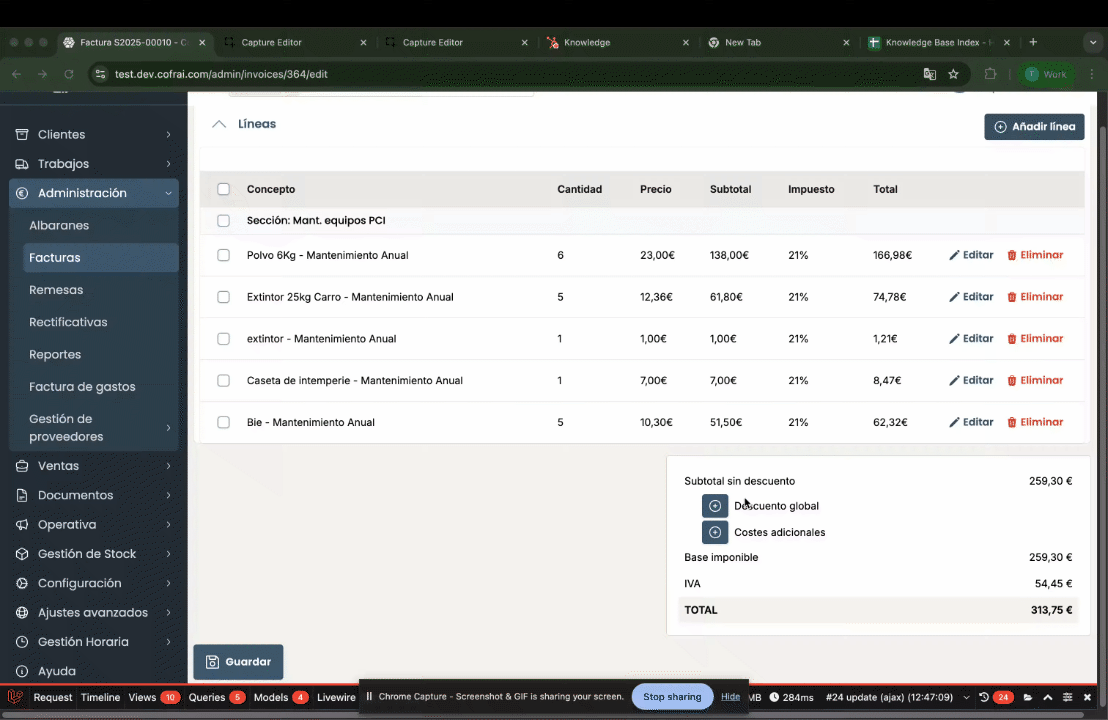Select checkbox for Caseta de intemperie line
1108x720 pixels.
point(224,380)
